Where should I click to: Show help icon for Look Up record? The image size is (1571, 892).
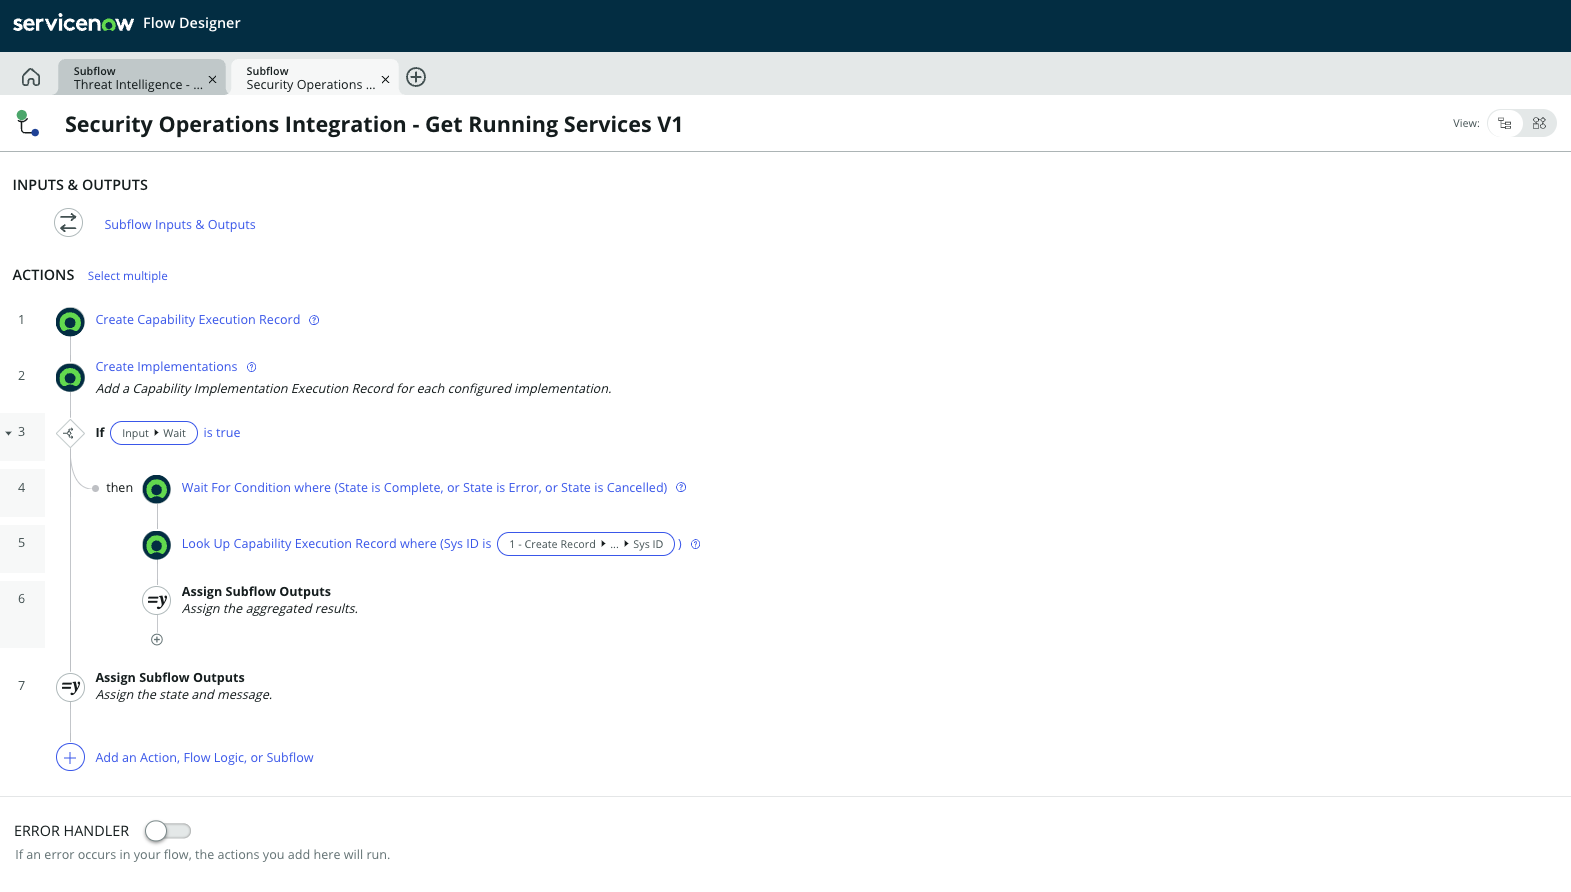point(696,544)
